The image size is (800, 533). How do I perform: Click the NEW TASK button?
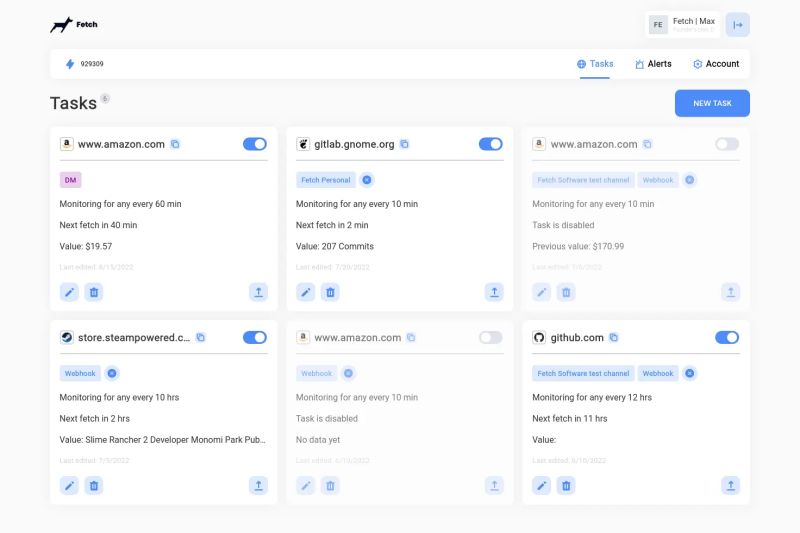pyautogui.click(x=712, y=103)
